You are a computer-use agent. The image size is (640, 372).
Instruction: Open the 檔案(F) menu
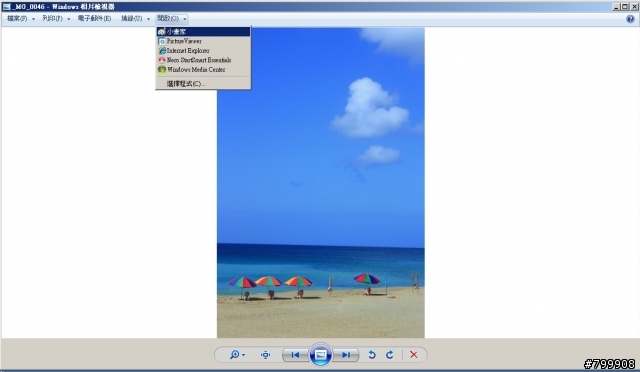[17, 19]
